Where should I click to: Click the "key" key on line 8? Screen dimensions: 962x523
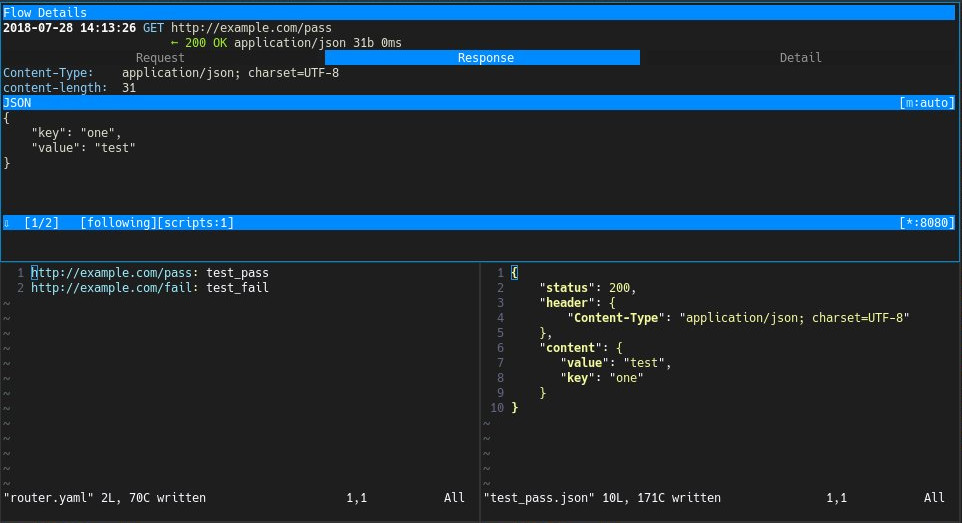coord(577,378)
